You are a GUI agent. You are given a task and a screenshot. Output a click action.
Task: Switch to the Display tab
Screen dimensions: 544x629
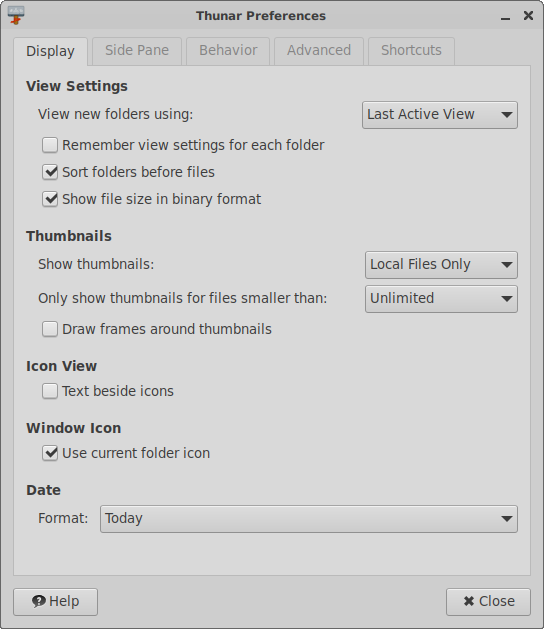pyautogui.click(x=50, y=51)
